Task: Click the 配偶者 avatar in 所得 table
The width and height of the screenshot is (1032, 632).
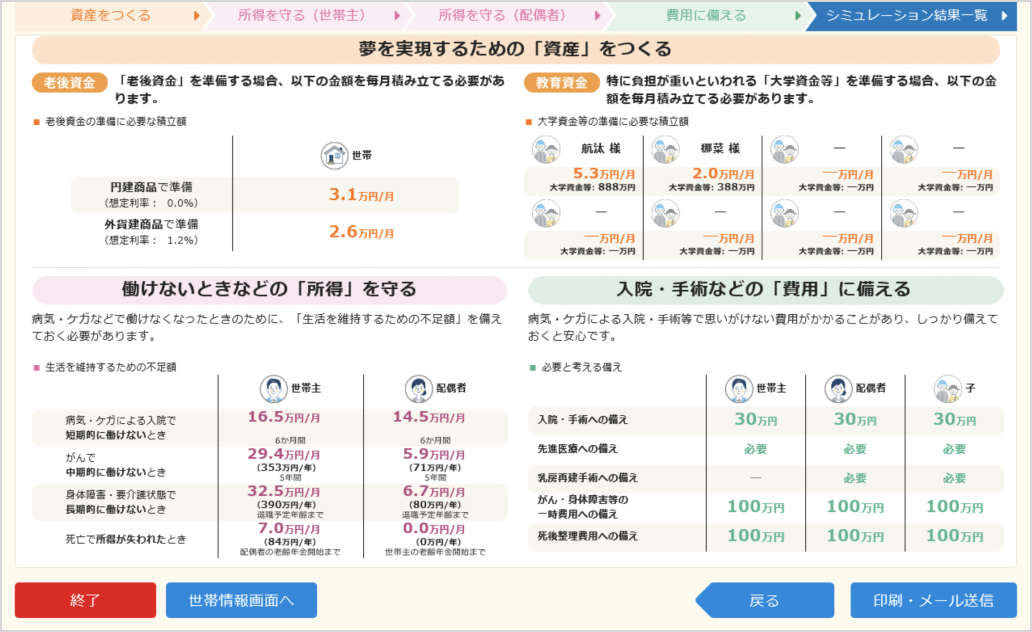Action: click(x=419, y=388)
